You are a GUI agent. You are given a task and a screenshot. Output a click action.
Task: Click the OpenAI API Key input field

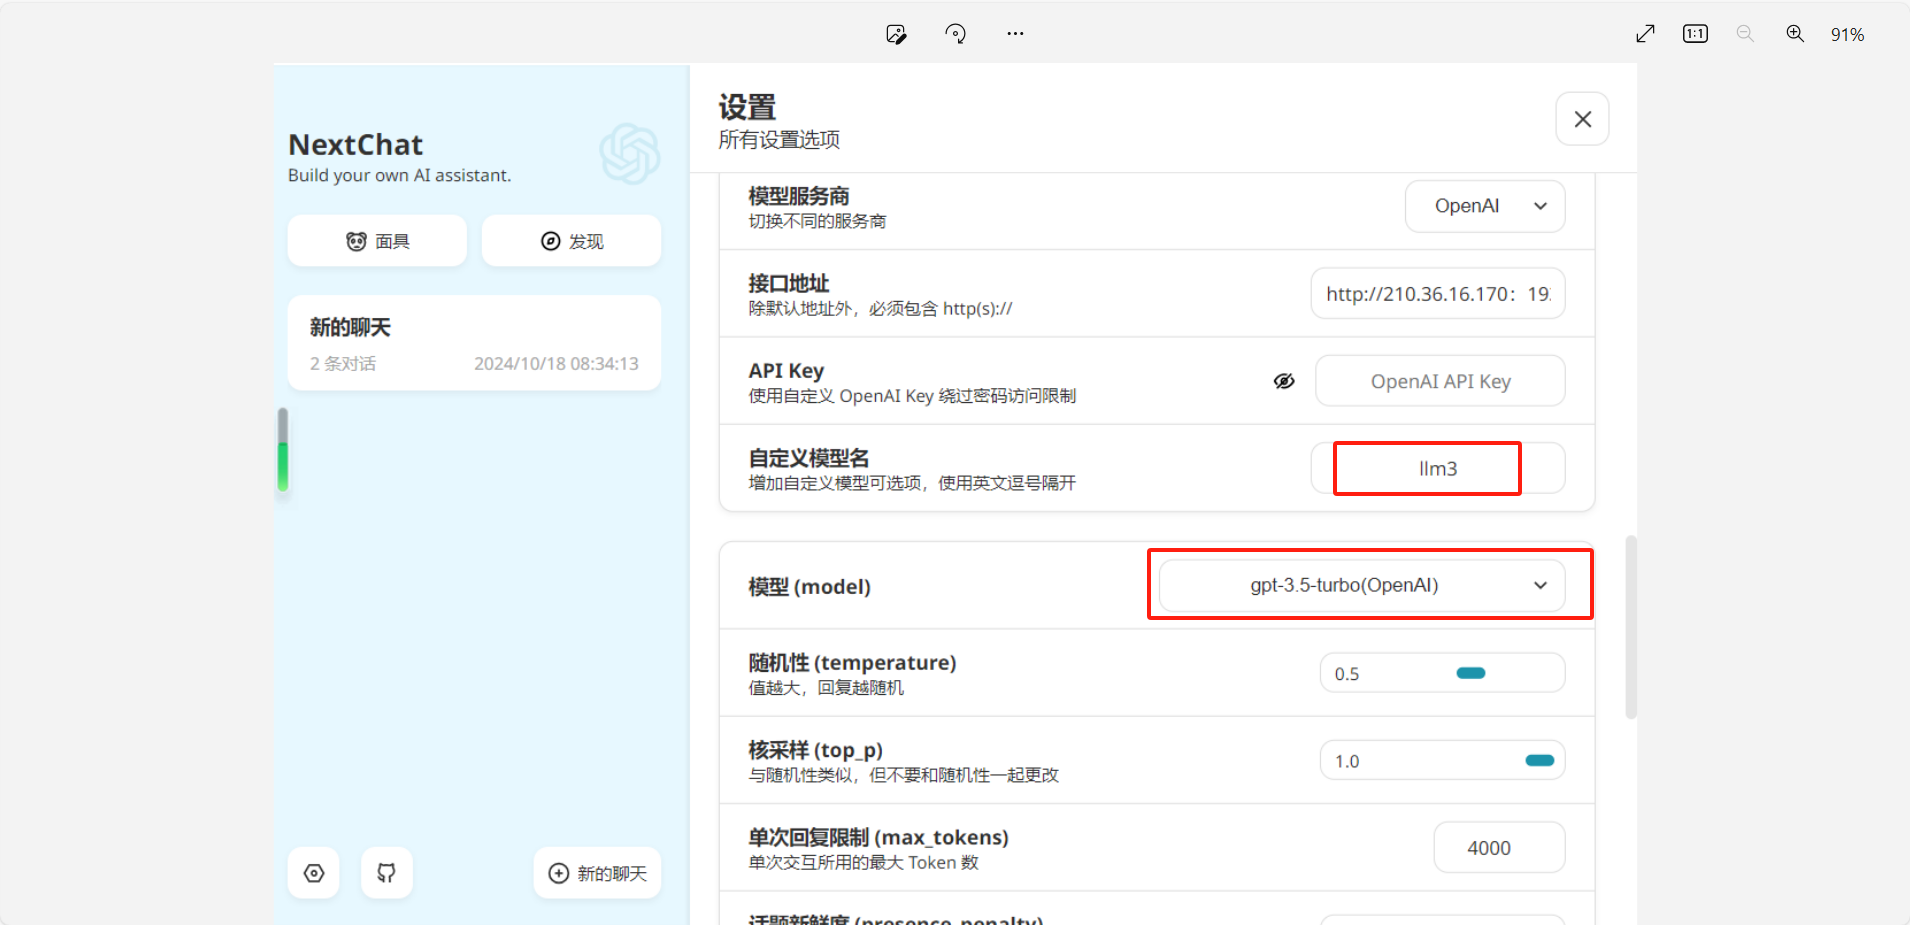[x=1440, y=381]
